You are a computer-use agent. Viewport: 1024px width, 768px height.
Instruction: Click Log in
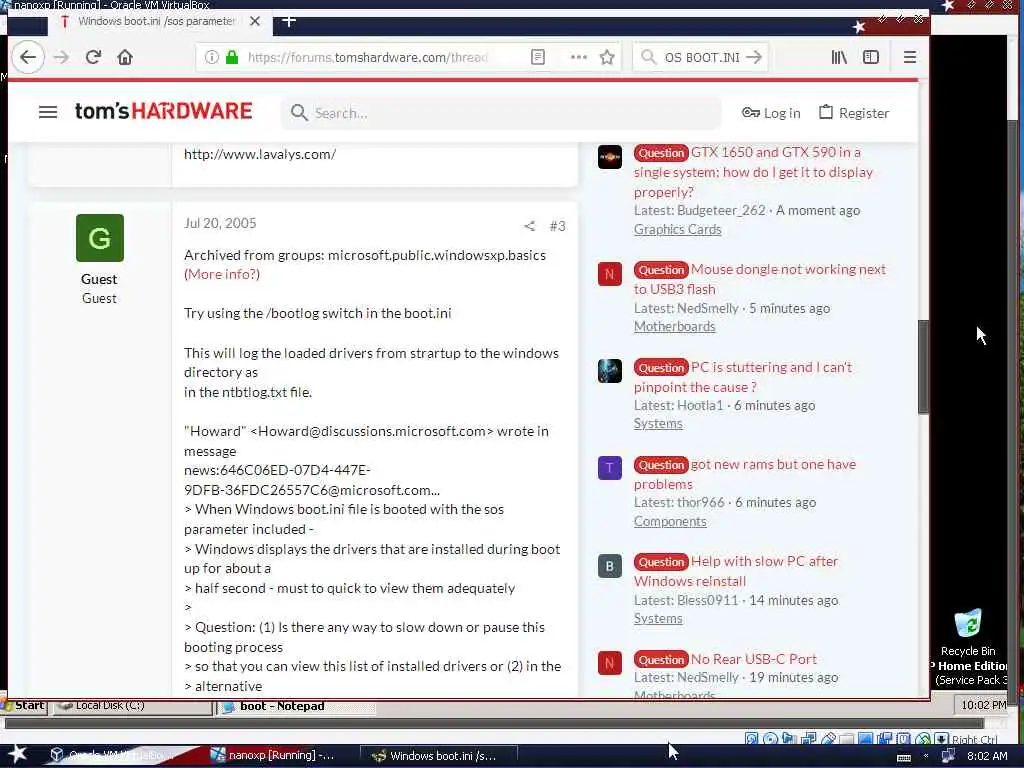point(771,113)
